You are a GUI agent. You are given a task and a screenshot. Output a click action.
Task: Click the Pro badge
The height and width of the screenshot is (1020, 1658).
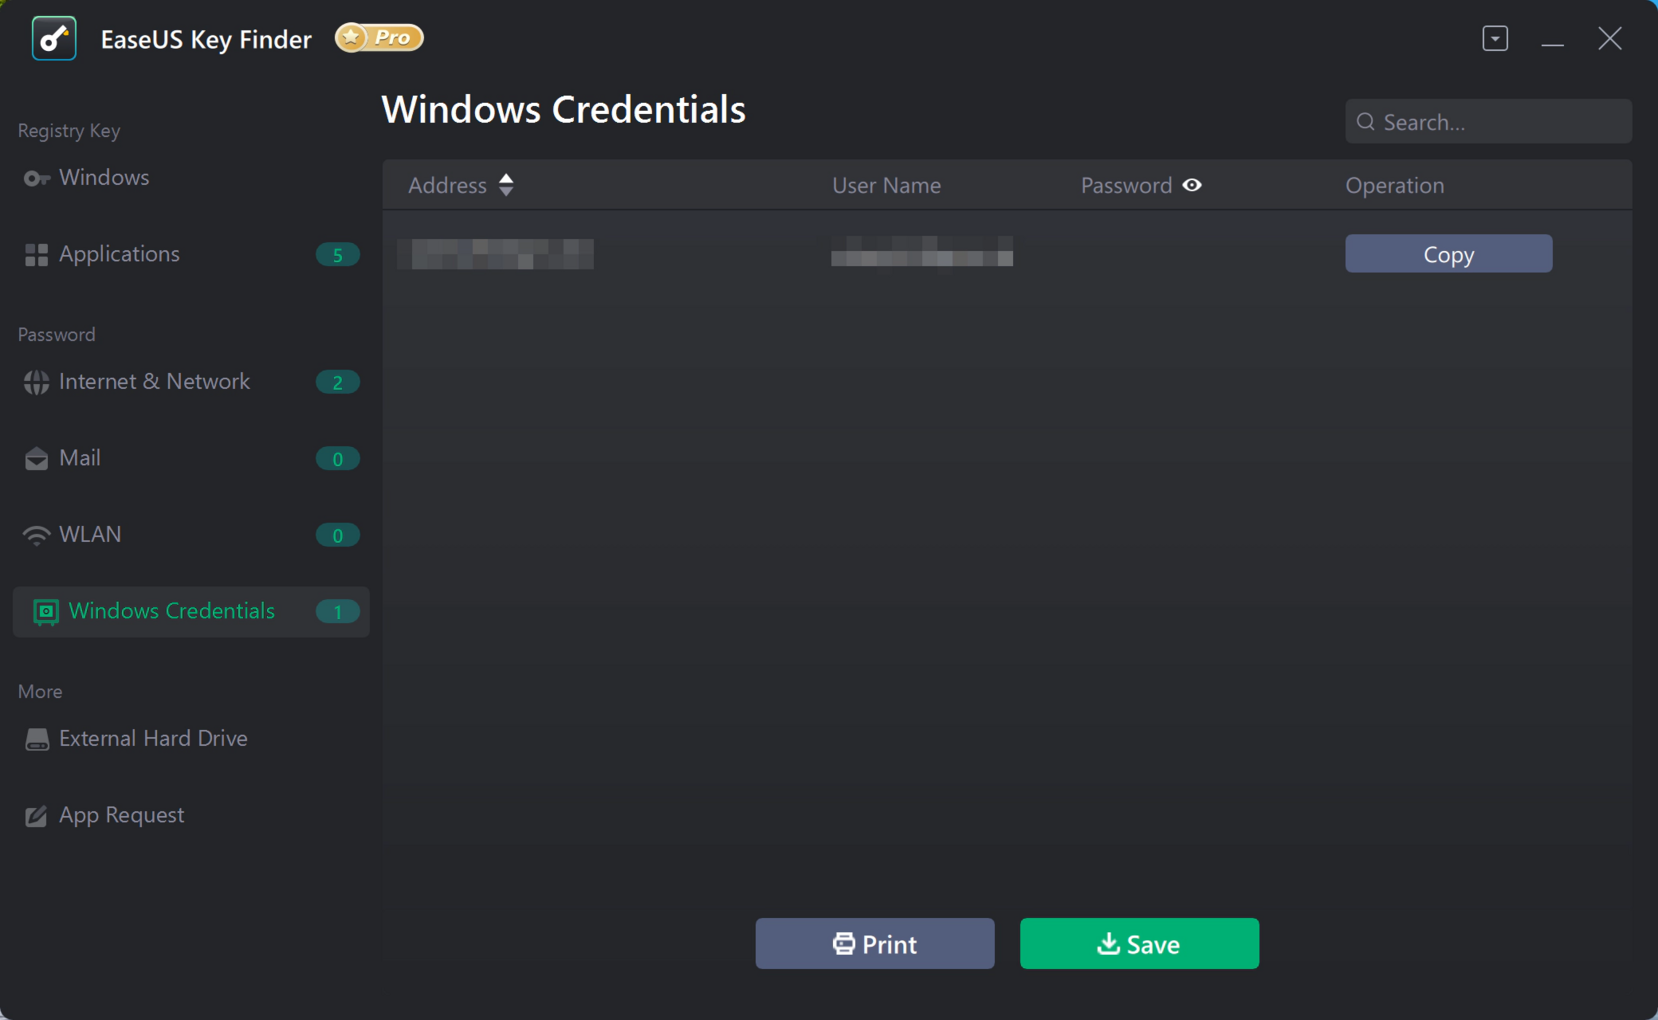coord(379,38)
